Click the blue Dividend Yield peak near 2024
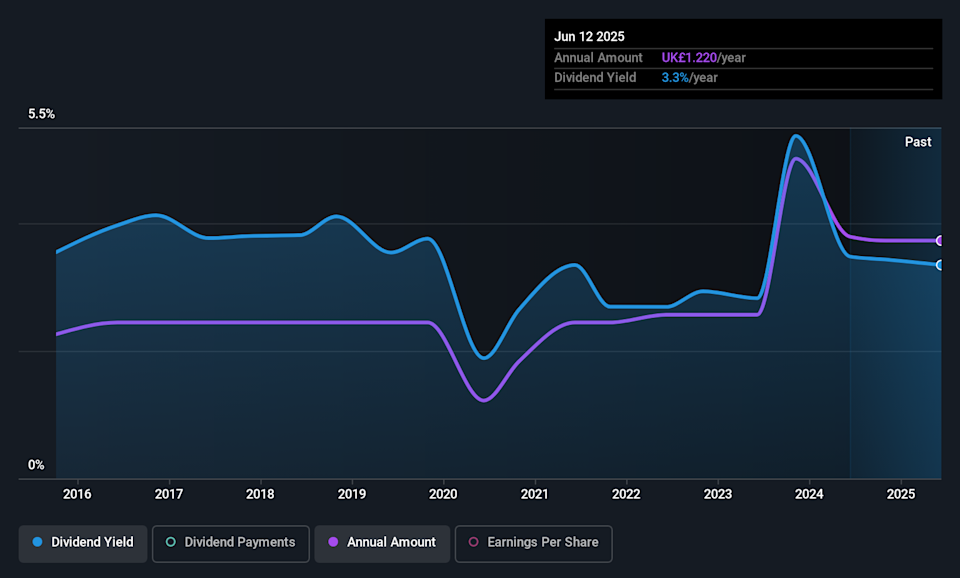 (x=795, y=136)
